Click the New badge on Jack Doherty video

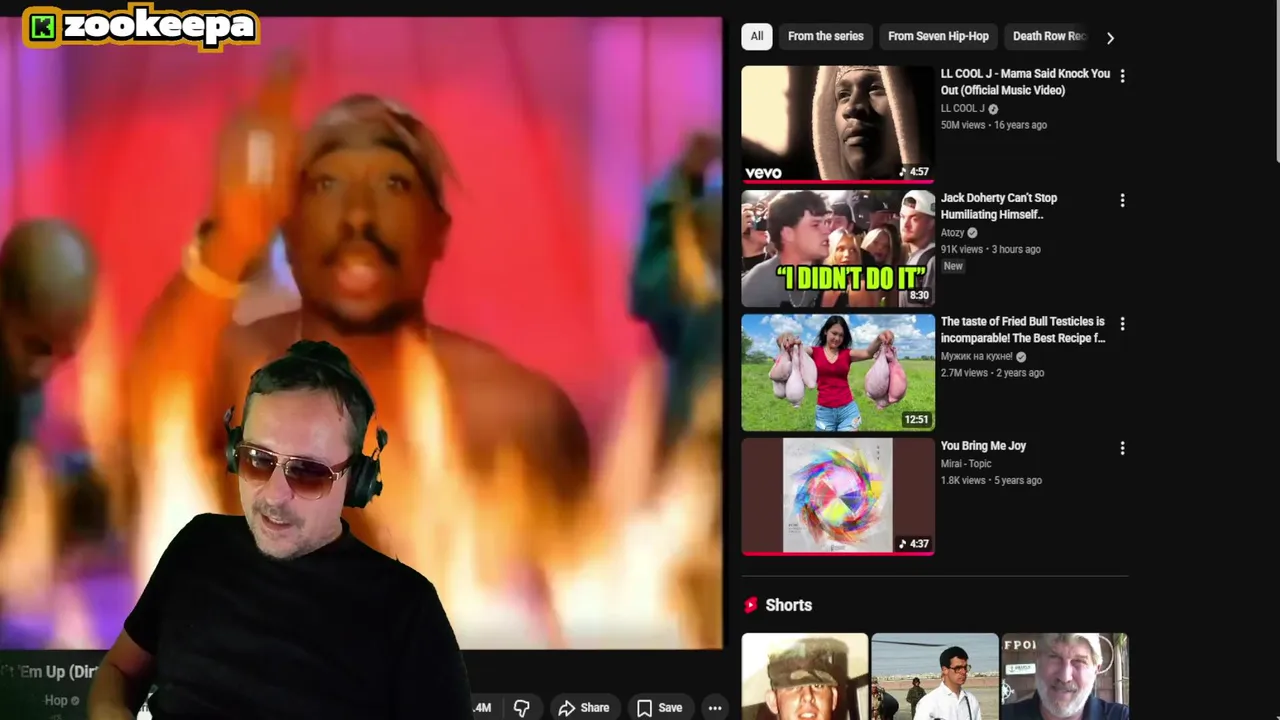coord(953,266)
